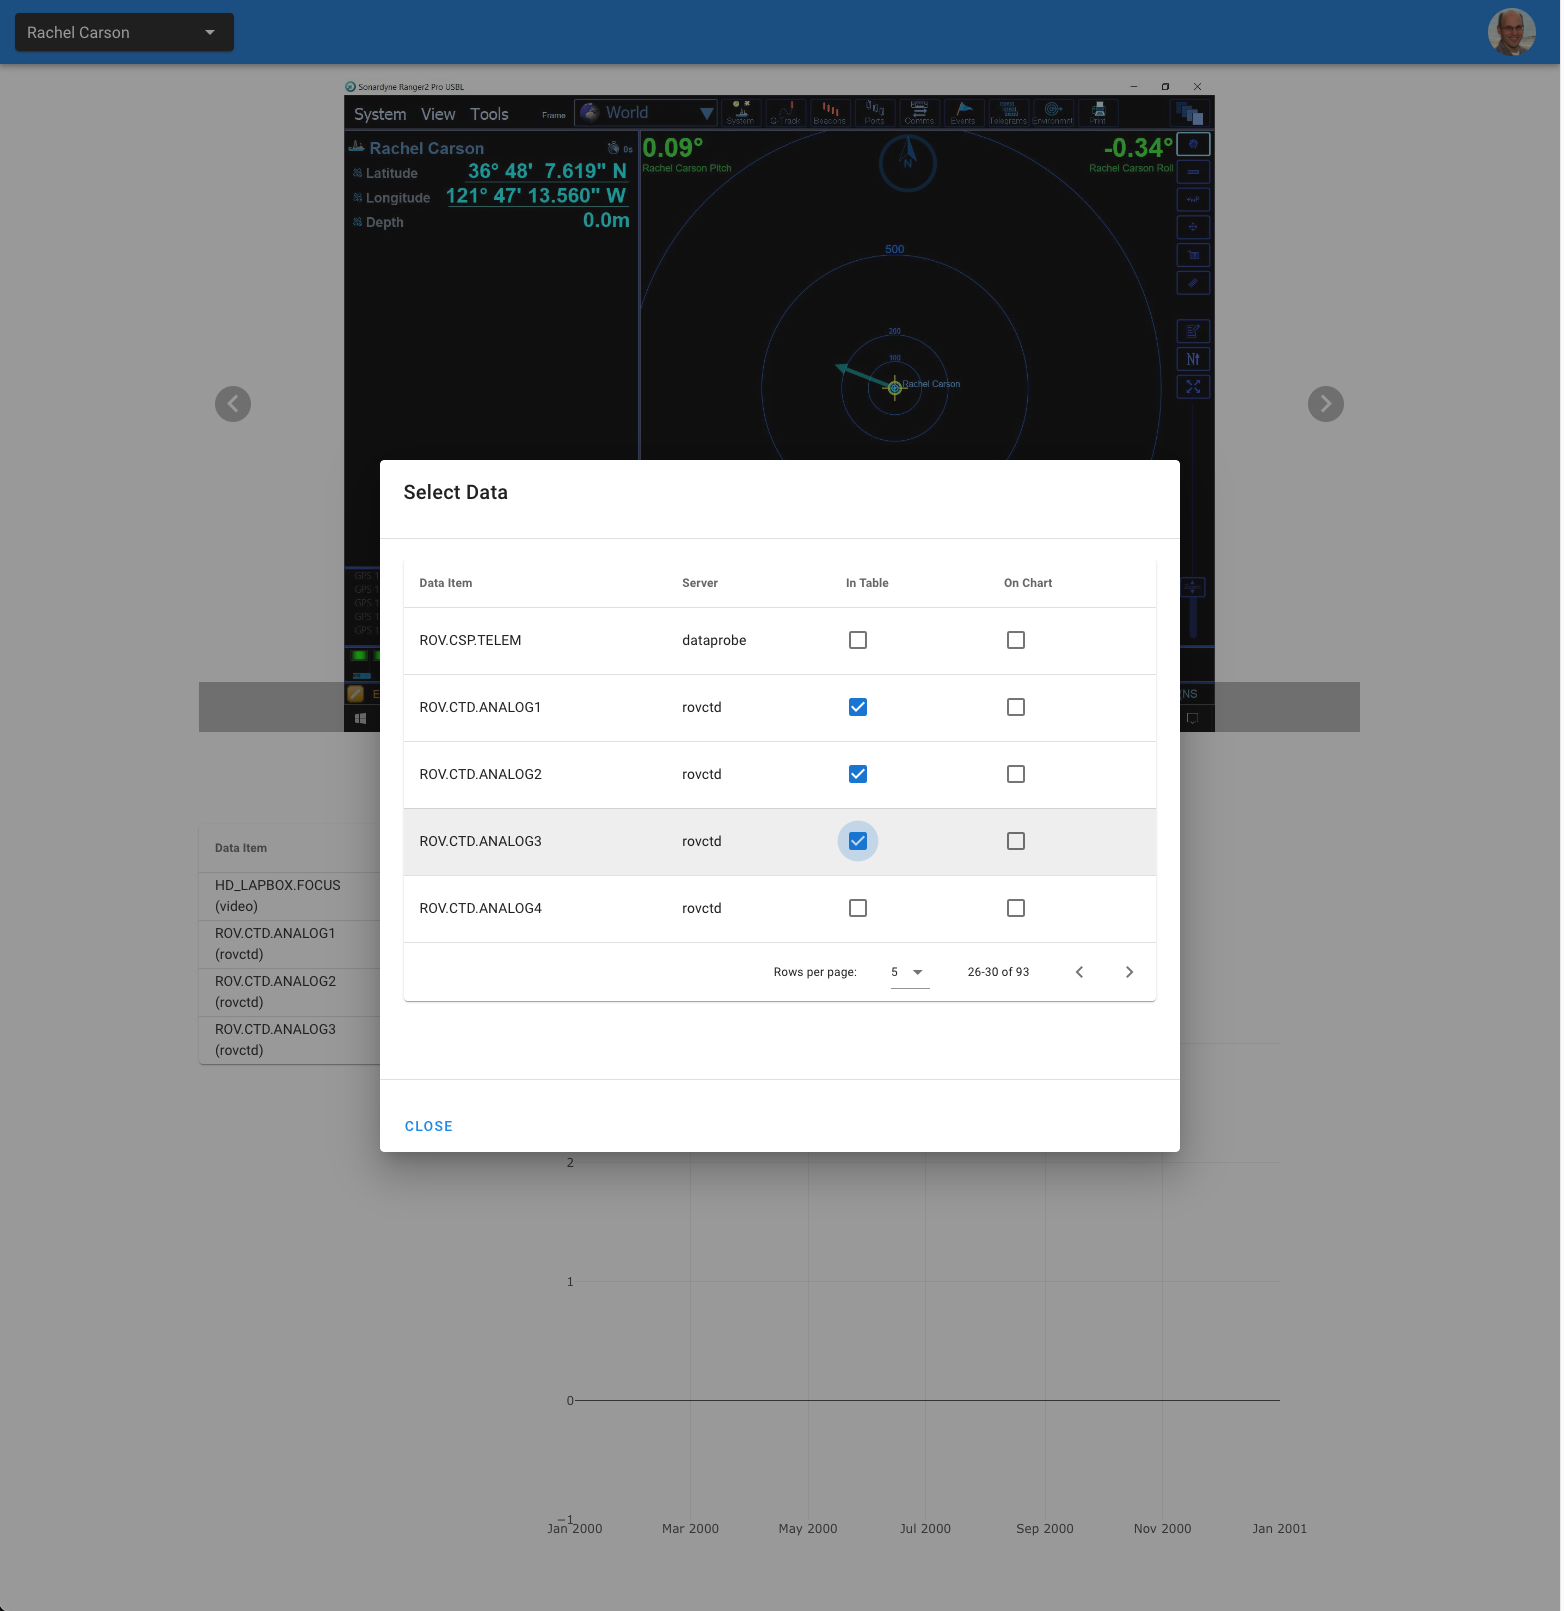Go to next page of data items
Screen dimensions: 1564x1611
point(1129,972)
